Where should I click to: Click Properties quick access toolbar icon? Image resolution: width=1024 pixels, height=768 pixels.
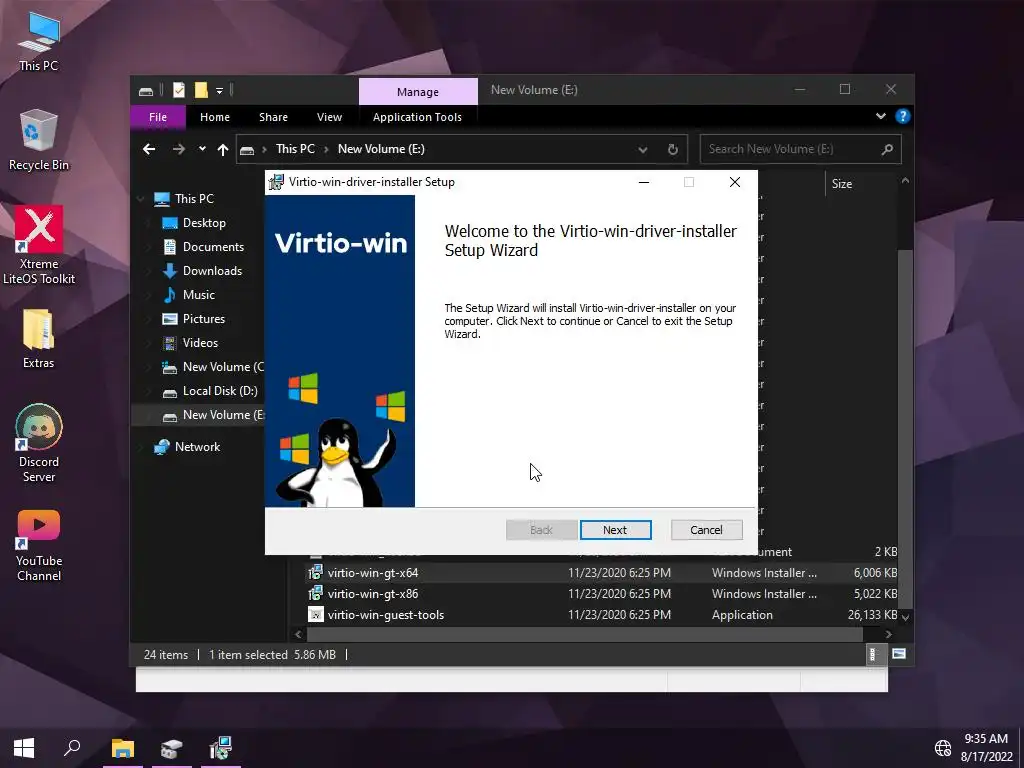click(179, 90)
